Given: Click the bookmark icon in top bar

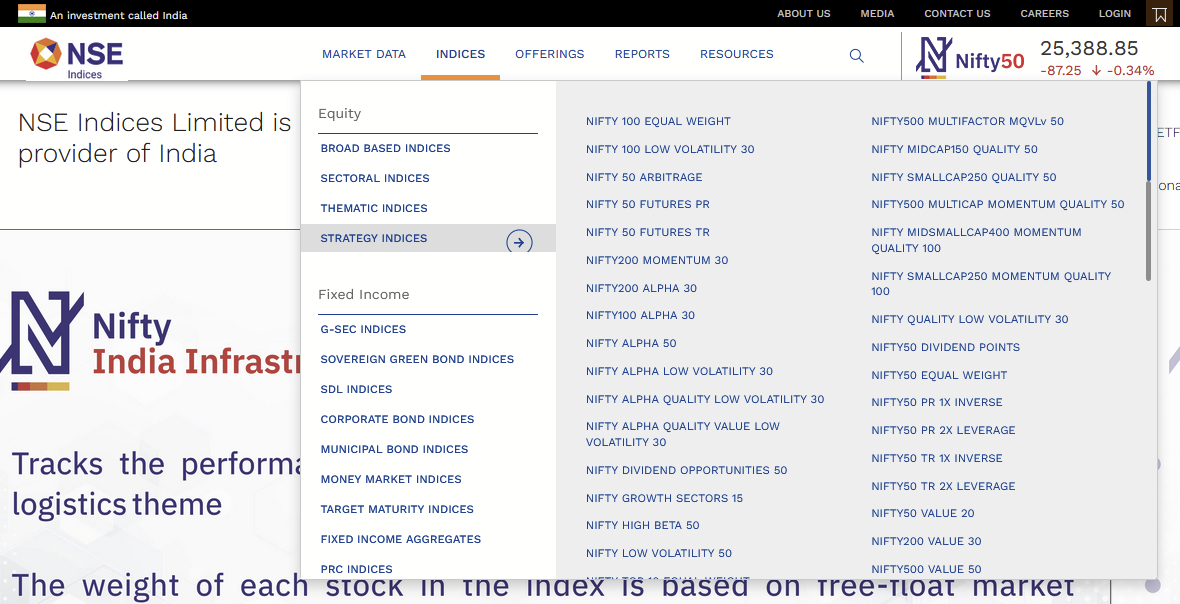Looking at the screenshot, I should pyautogui.click(x=1159, y=14).
